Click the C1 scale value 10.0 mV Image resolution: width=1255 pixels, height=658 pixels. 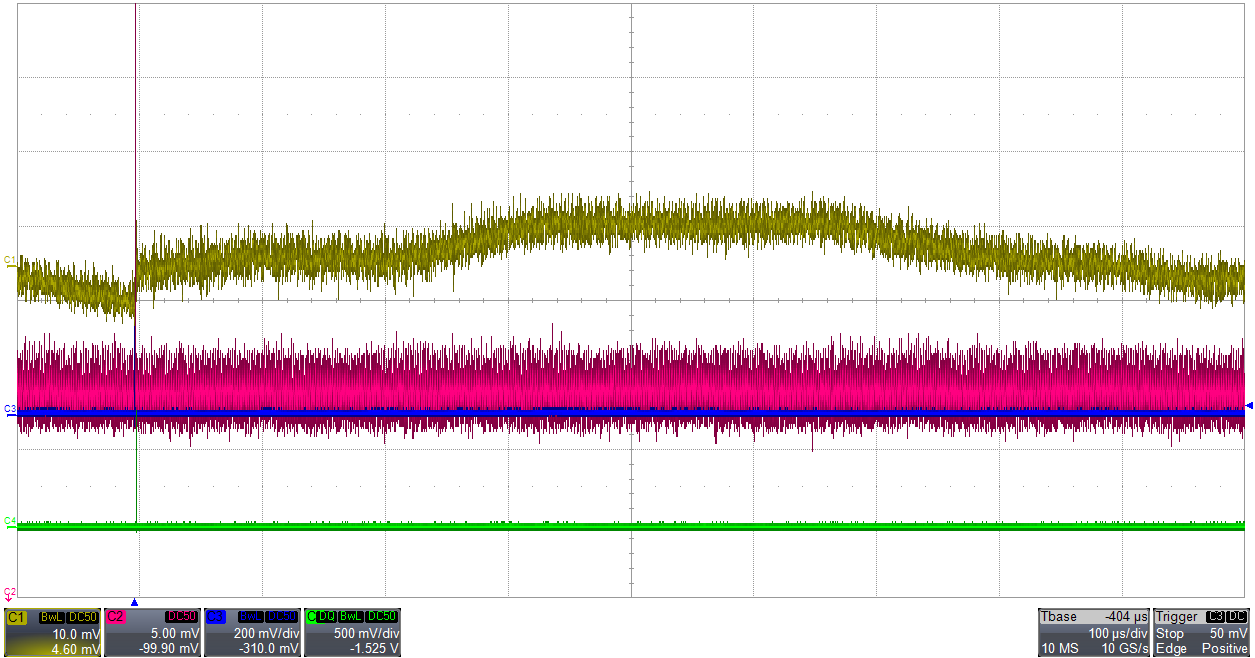tap(75, 634)
